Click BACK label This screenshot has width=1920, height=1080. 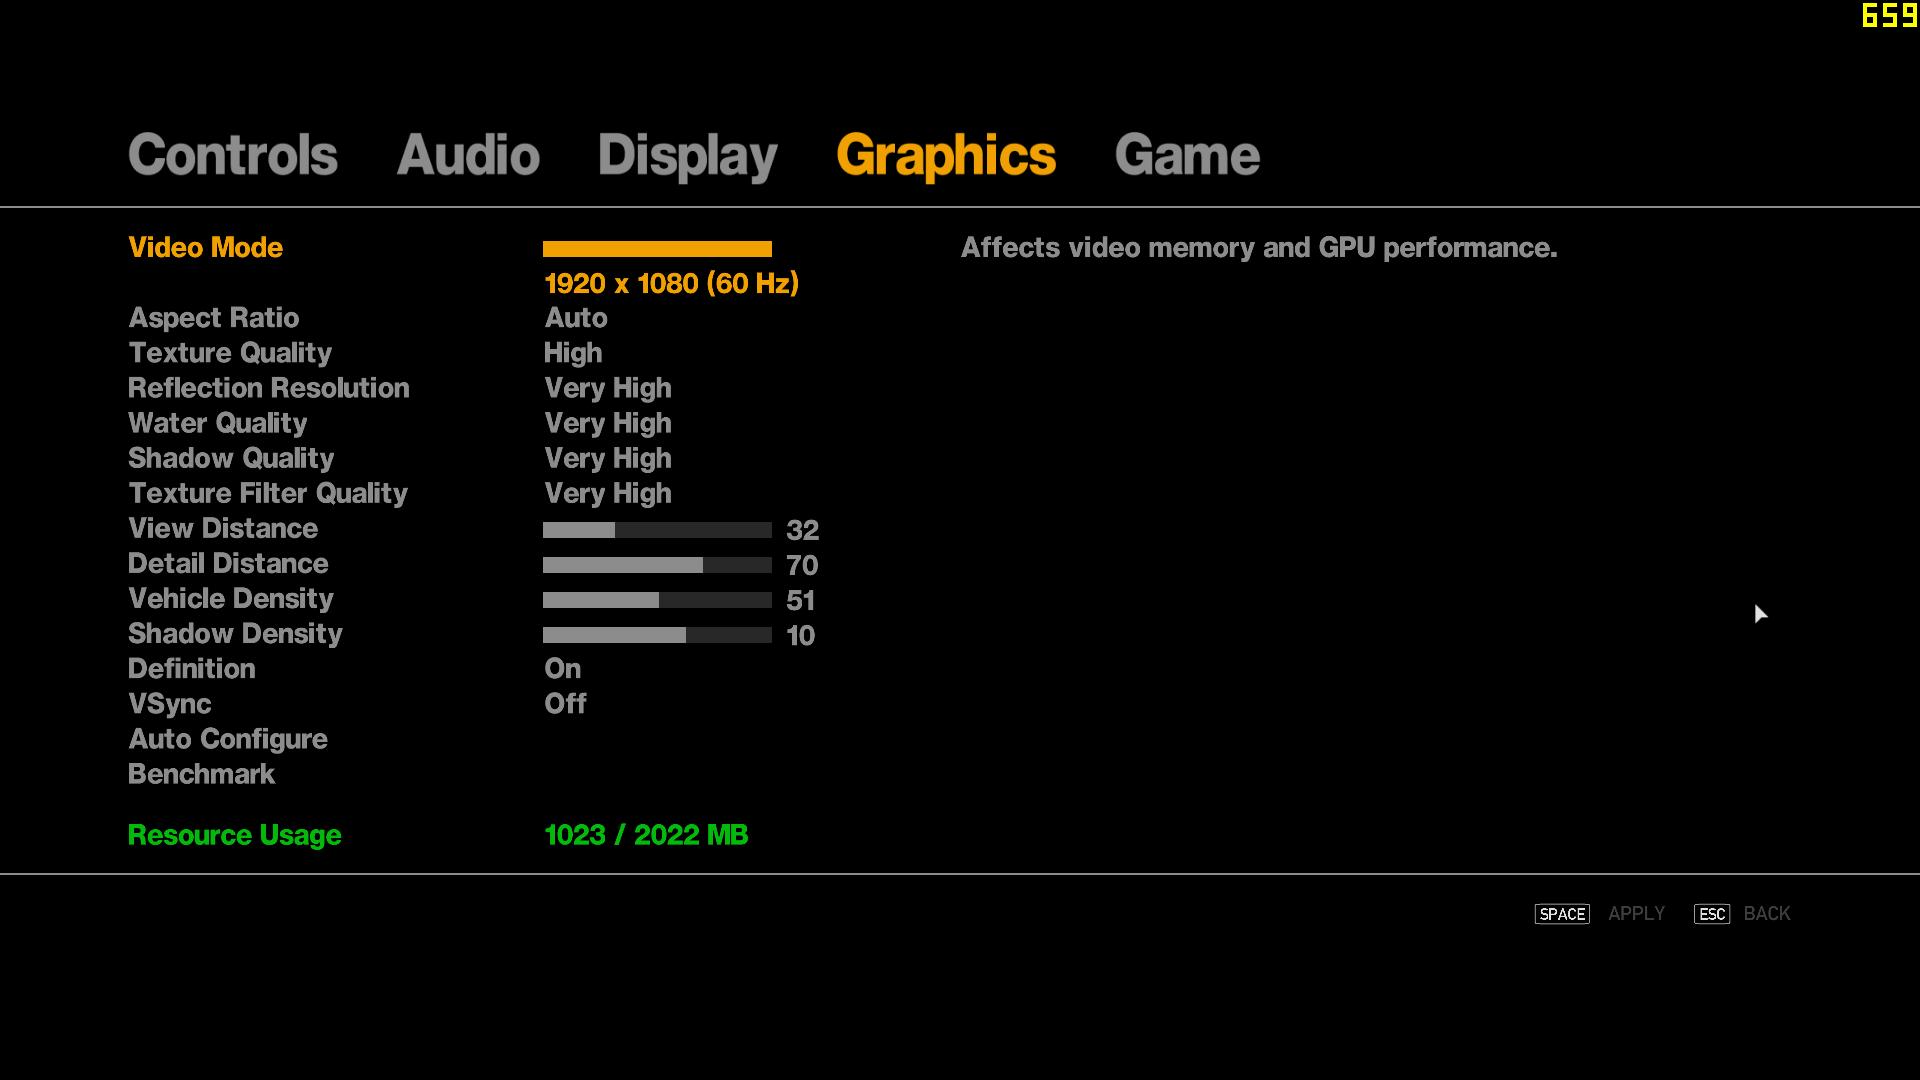point(1767,914)
